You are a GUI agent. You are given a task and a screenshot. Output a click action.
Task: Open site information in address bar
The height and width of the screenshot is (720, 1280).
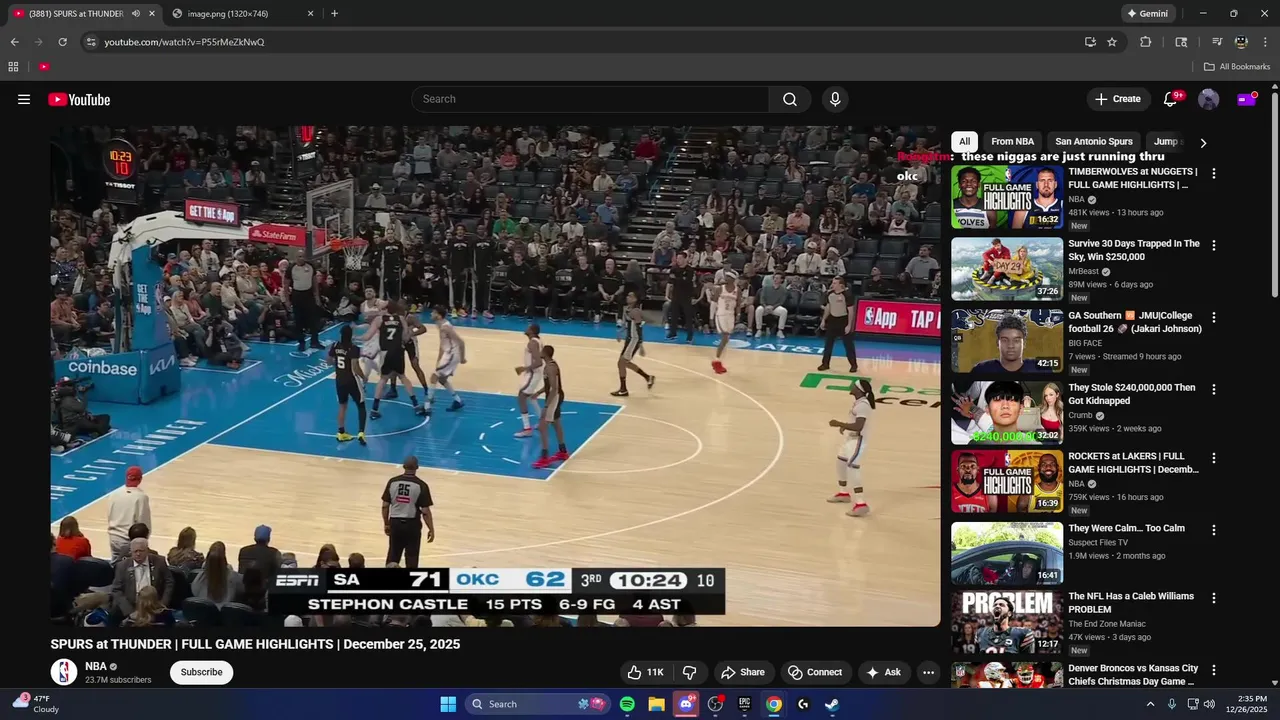[91, 42]
